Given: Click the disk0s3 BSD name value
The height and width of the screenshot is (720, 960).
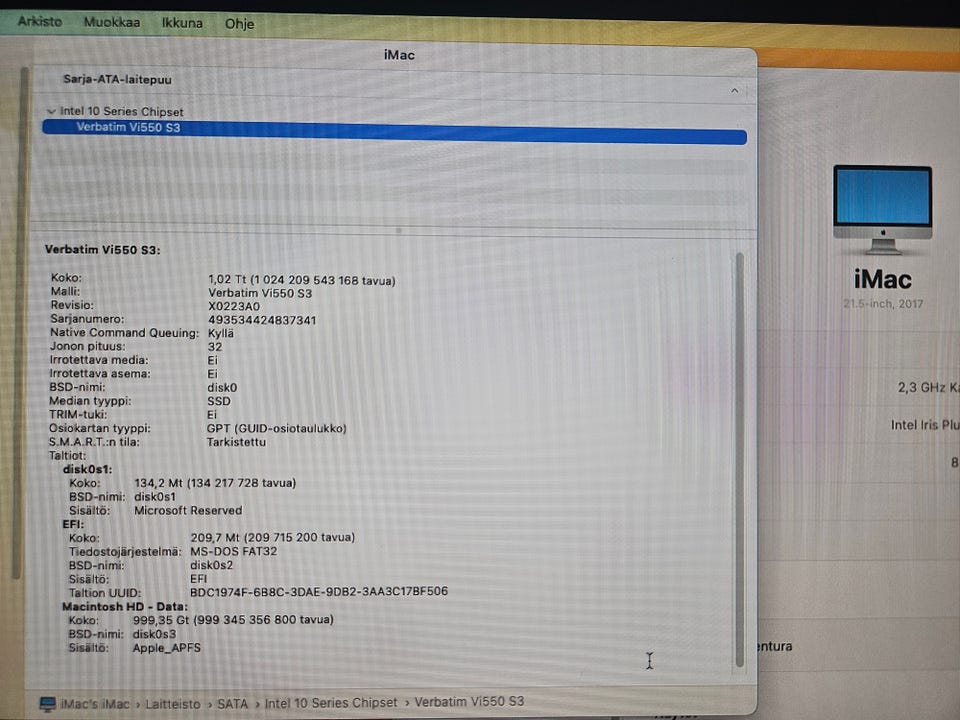Looking at the screenshot, I should pos(154,634).
